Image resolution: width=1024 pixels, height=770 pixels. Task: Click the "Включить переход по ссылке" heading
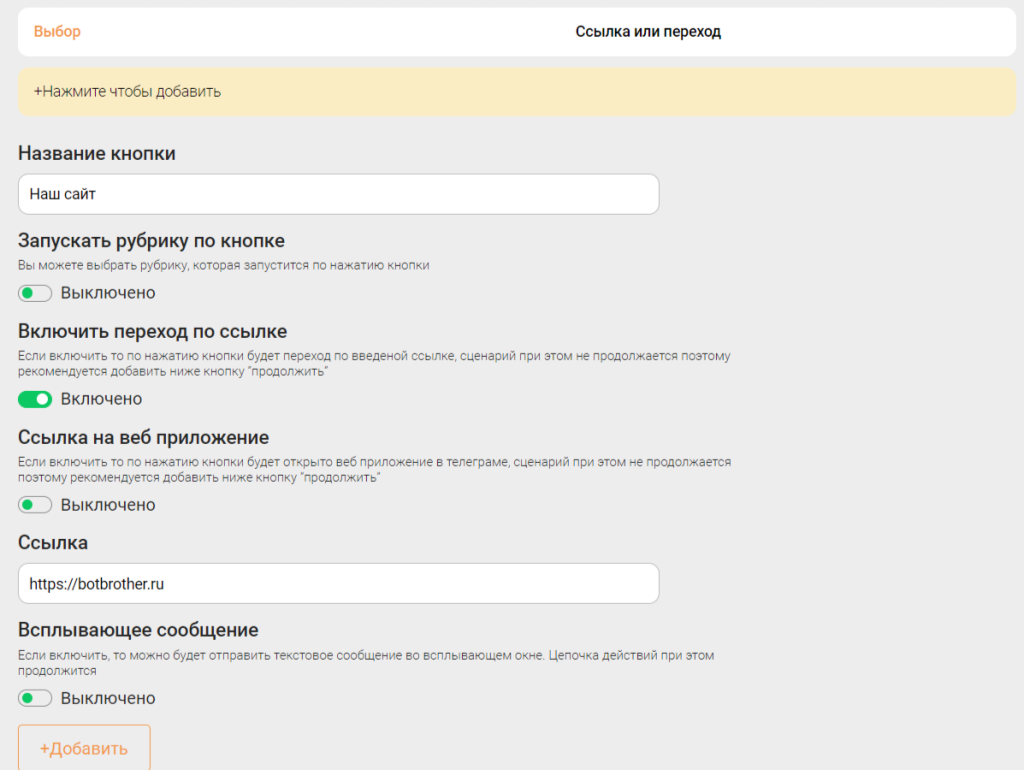pyautogui.click(x=152, y=332)
